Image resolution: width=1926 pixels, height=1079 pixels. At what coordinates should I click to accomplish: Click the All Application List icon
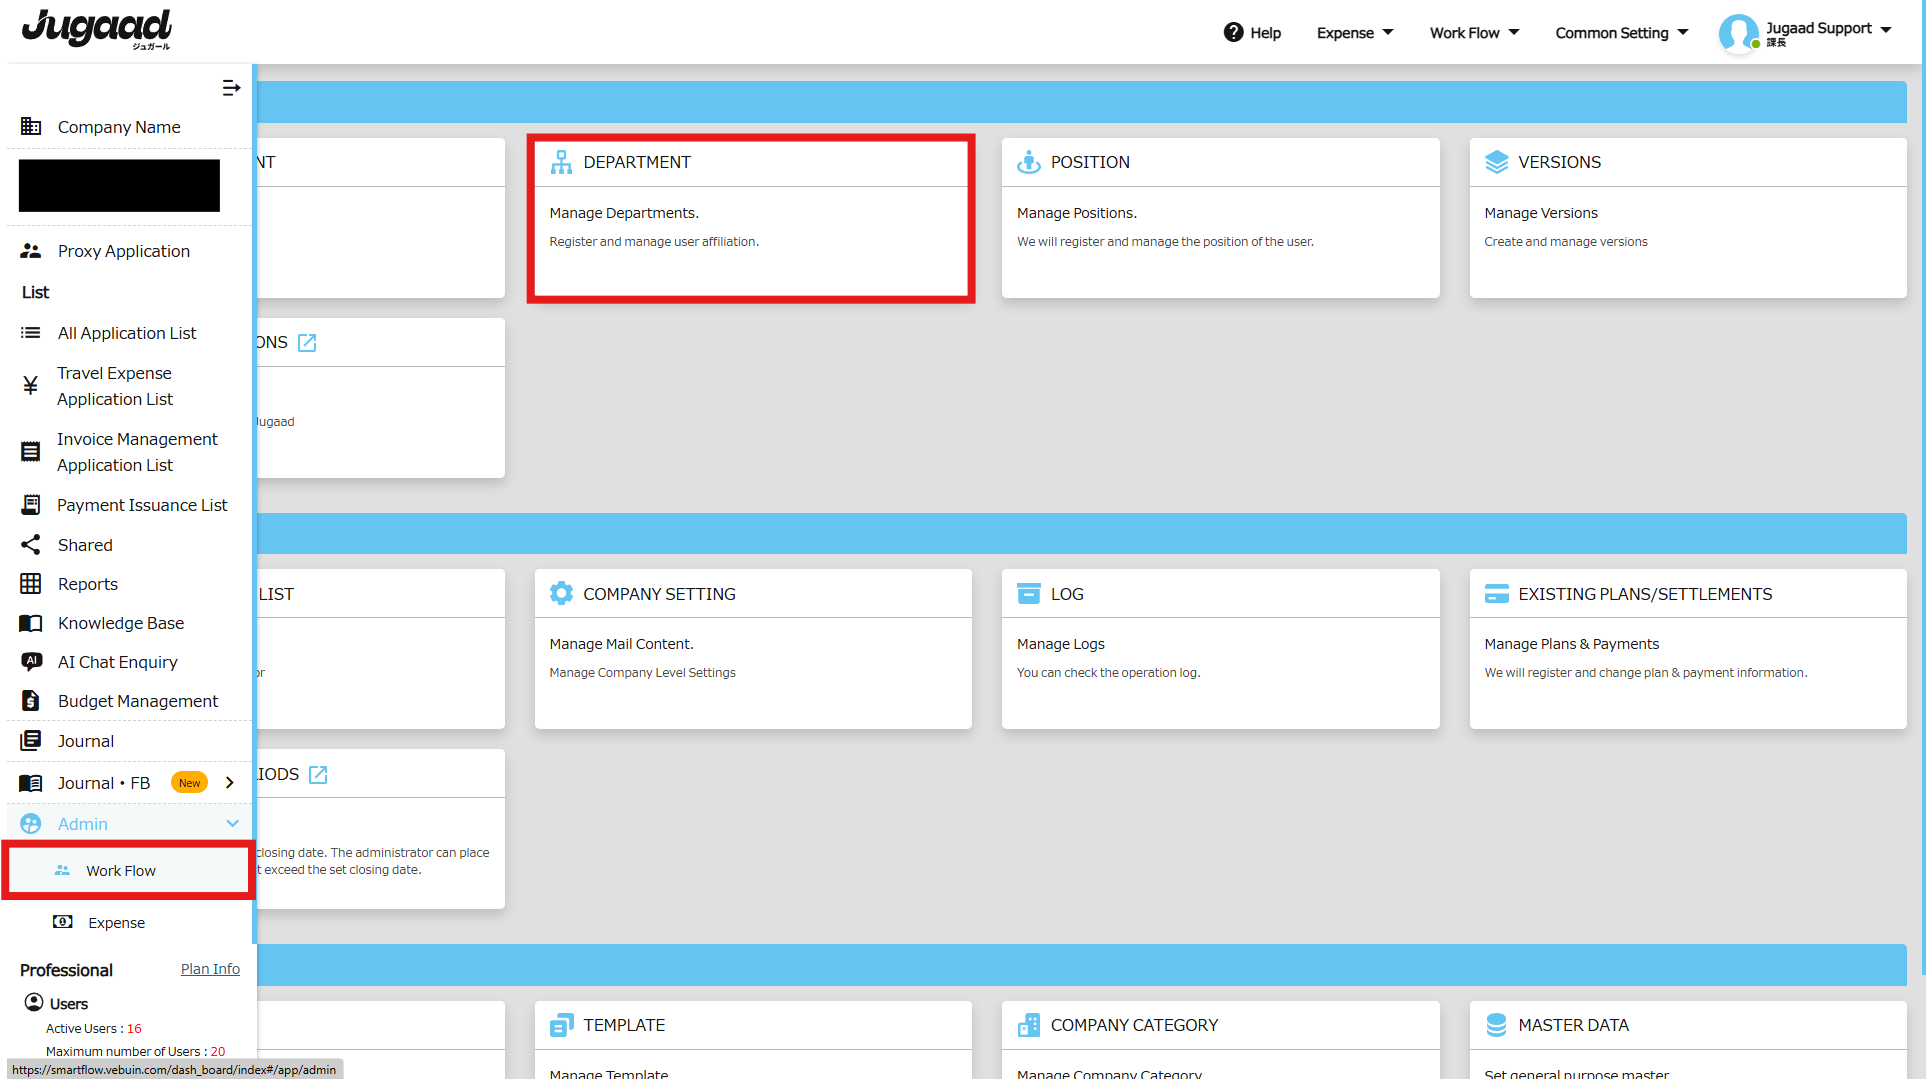pyautogui.click(x=31, y=333)
